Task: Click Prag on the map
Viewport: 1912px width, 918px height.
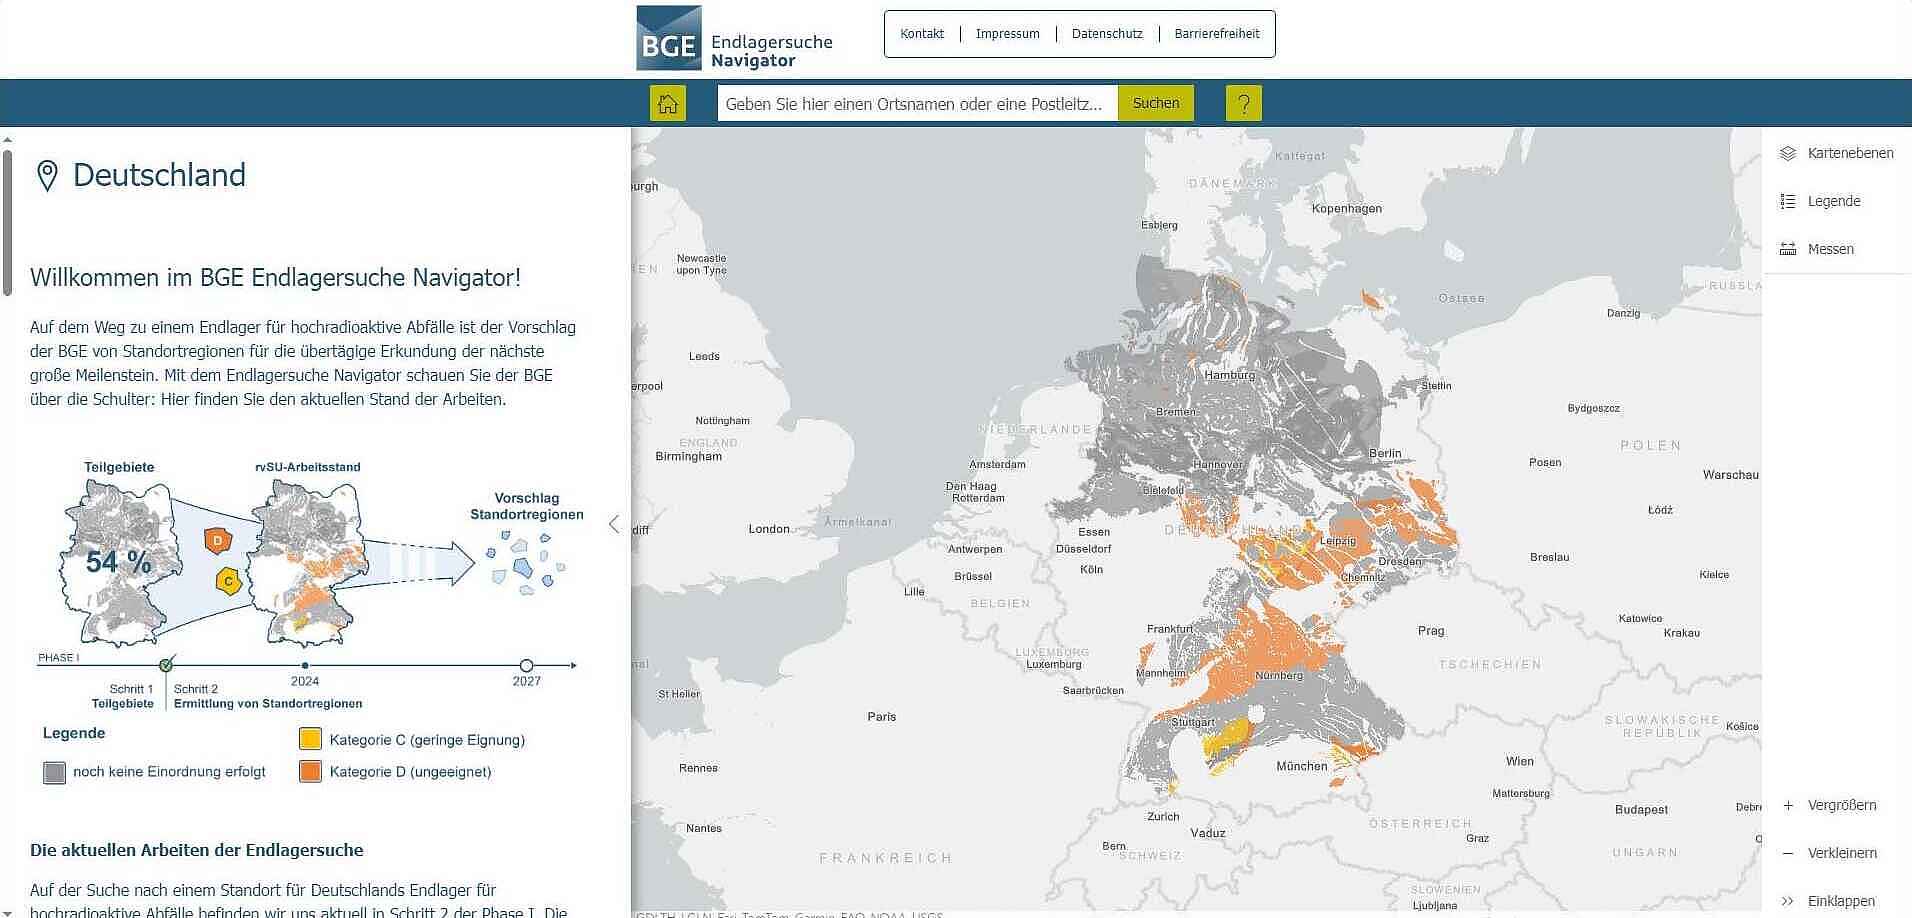Action: [1431, 631]
